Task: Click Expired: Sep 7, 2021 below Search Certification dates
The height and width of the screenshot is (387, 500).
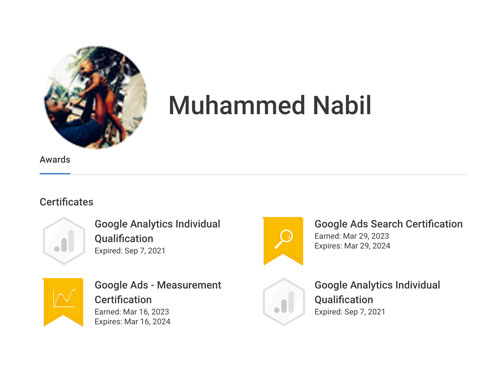Action: 350,312
